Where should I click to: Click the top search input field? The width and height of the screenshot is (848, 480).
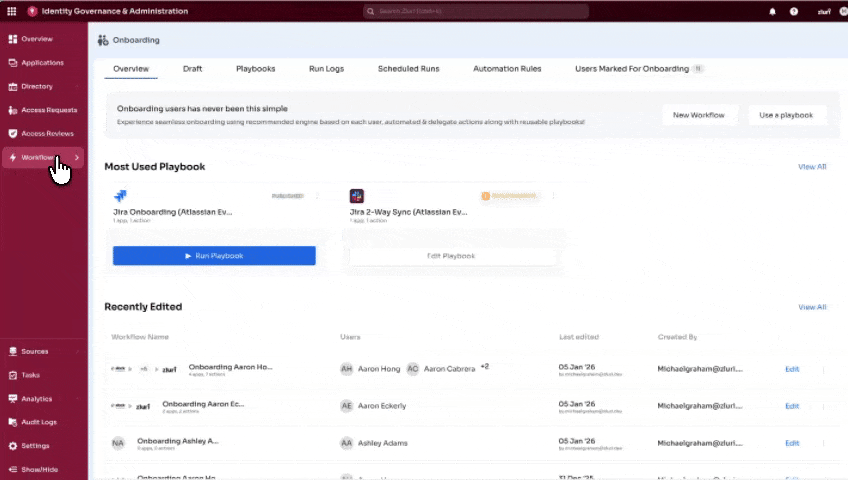tap(476, 11)
